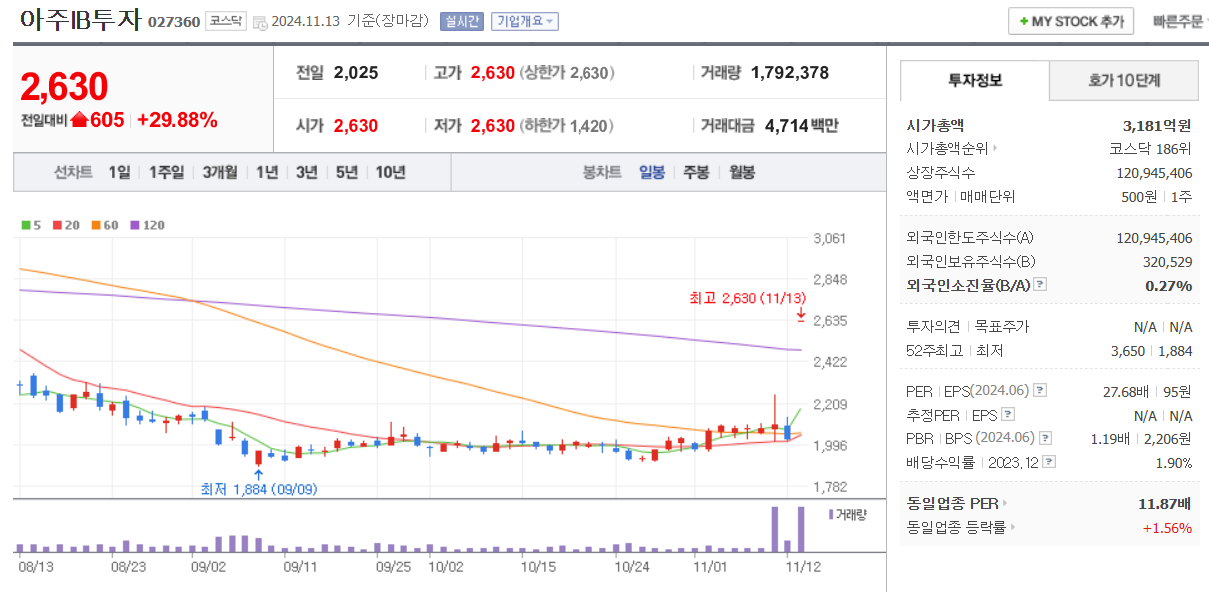
Task: Click the MY STOCK 추가 button
Action: tap(1071, 21)
